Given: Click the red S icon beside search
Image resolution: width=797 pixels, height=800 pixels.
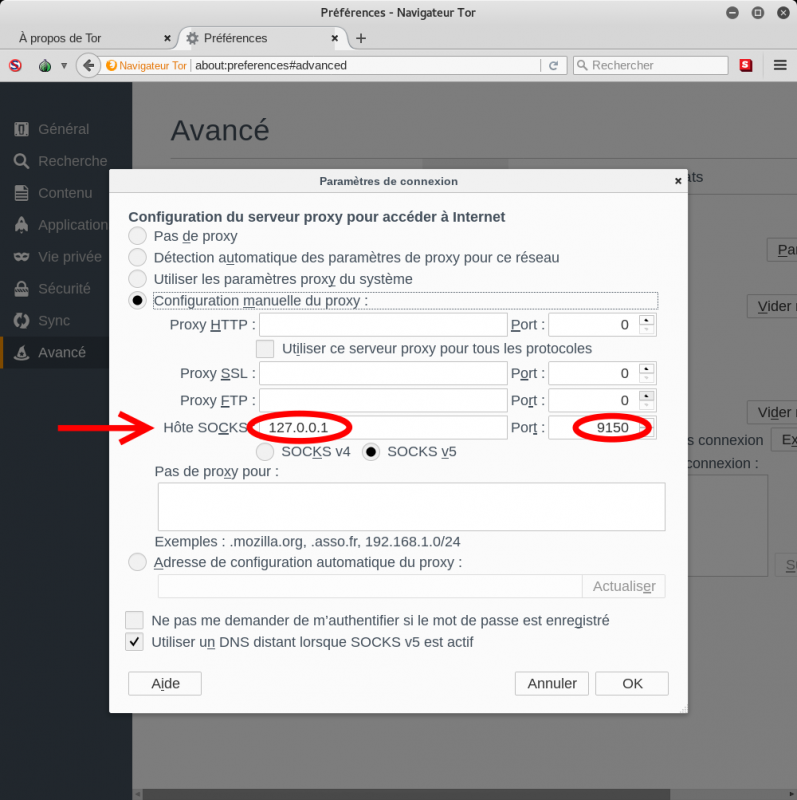Looking at the screenshot, I should coord(746,65).
